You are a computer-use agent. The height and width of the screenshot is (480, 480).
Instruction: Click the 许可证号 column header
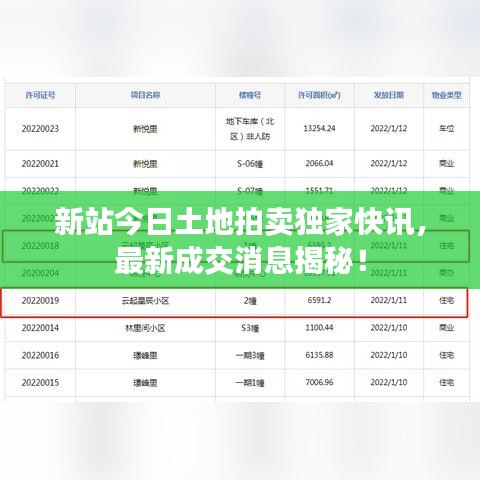click(x=40, y=95)
